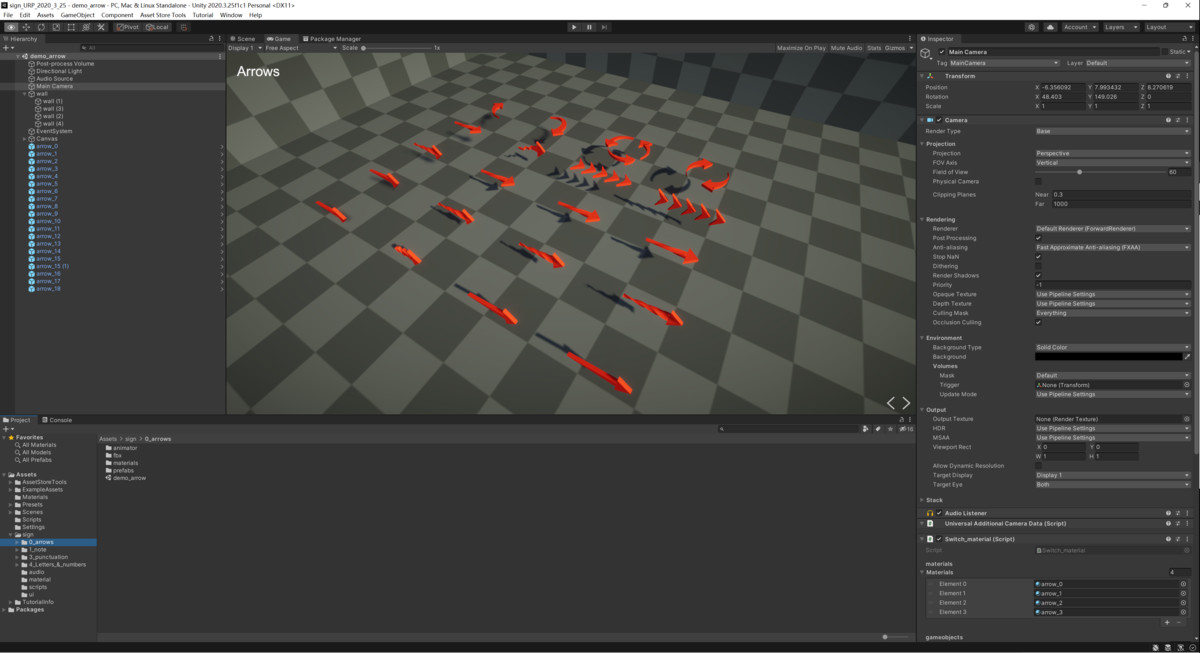The image size is (1200, 653).
Task: Select the combined Transform tool
Action: [x=86, y=27]
